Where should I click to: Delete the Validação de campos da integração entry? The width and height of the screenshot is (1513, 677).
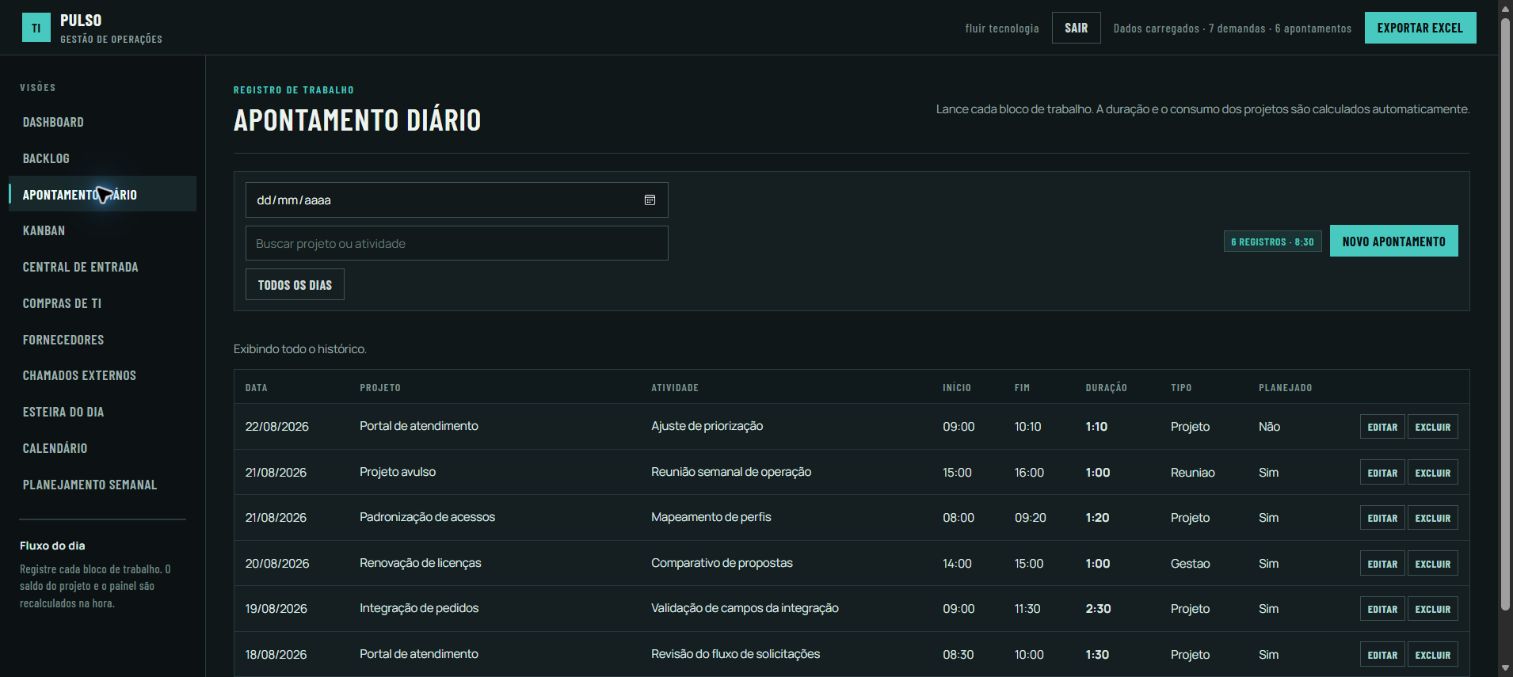(1433, 609)
